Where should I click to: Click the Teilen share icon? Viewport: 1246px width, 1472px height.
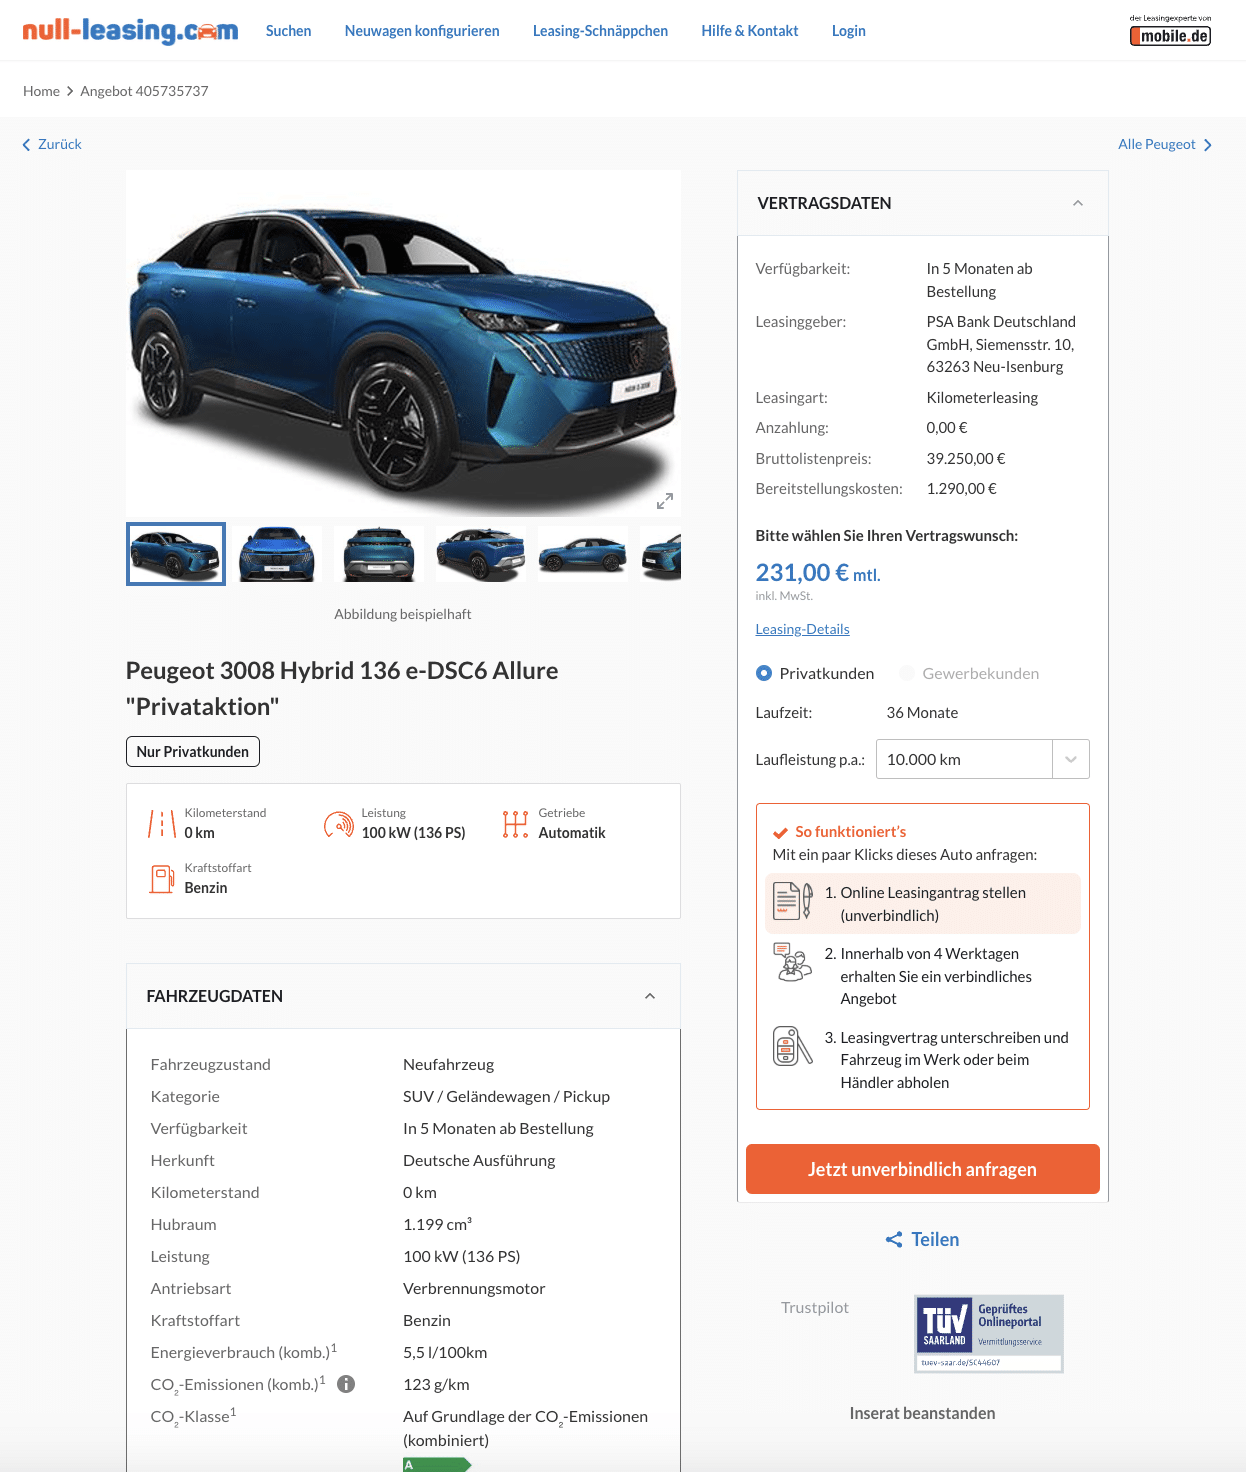pyautogui.click(x=894, y=1240)
